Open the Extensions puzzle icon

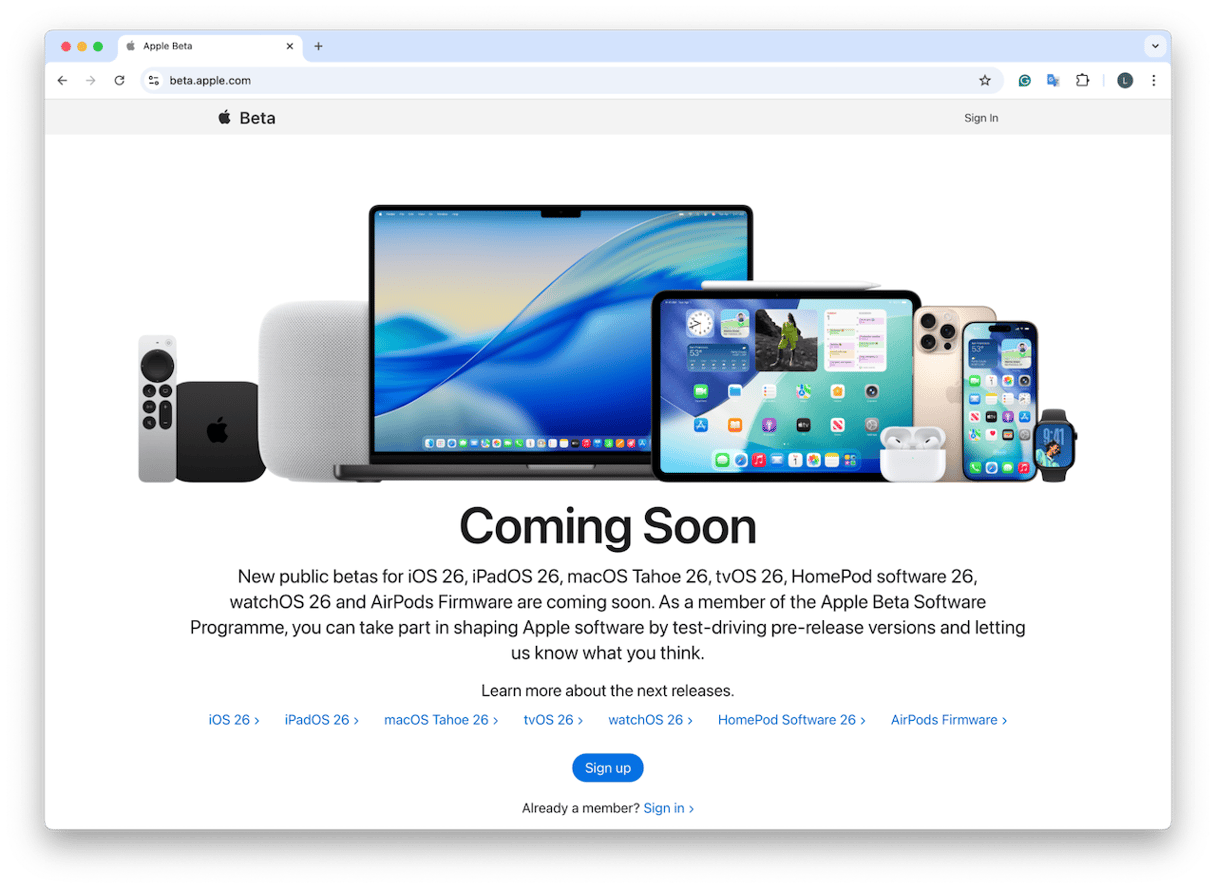point(1082,81)
